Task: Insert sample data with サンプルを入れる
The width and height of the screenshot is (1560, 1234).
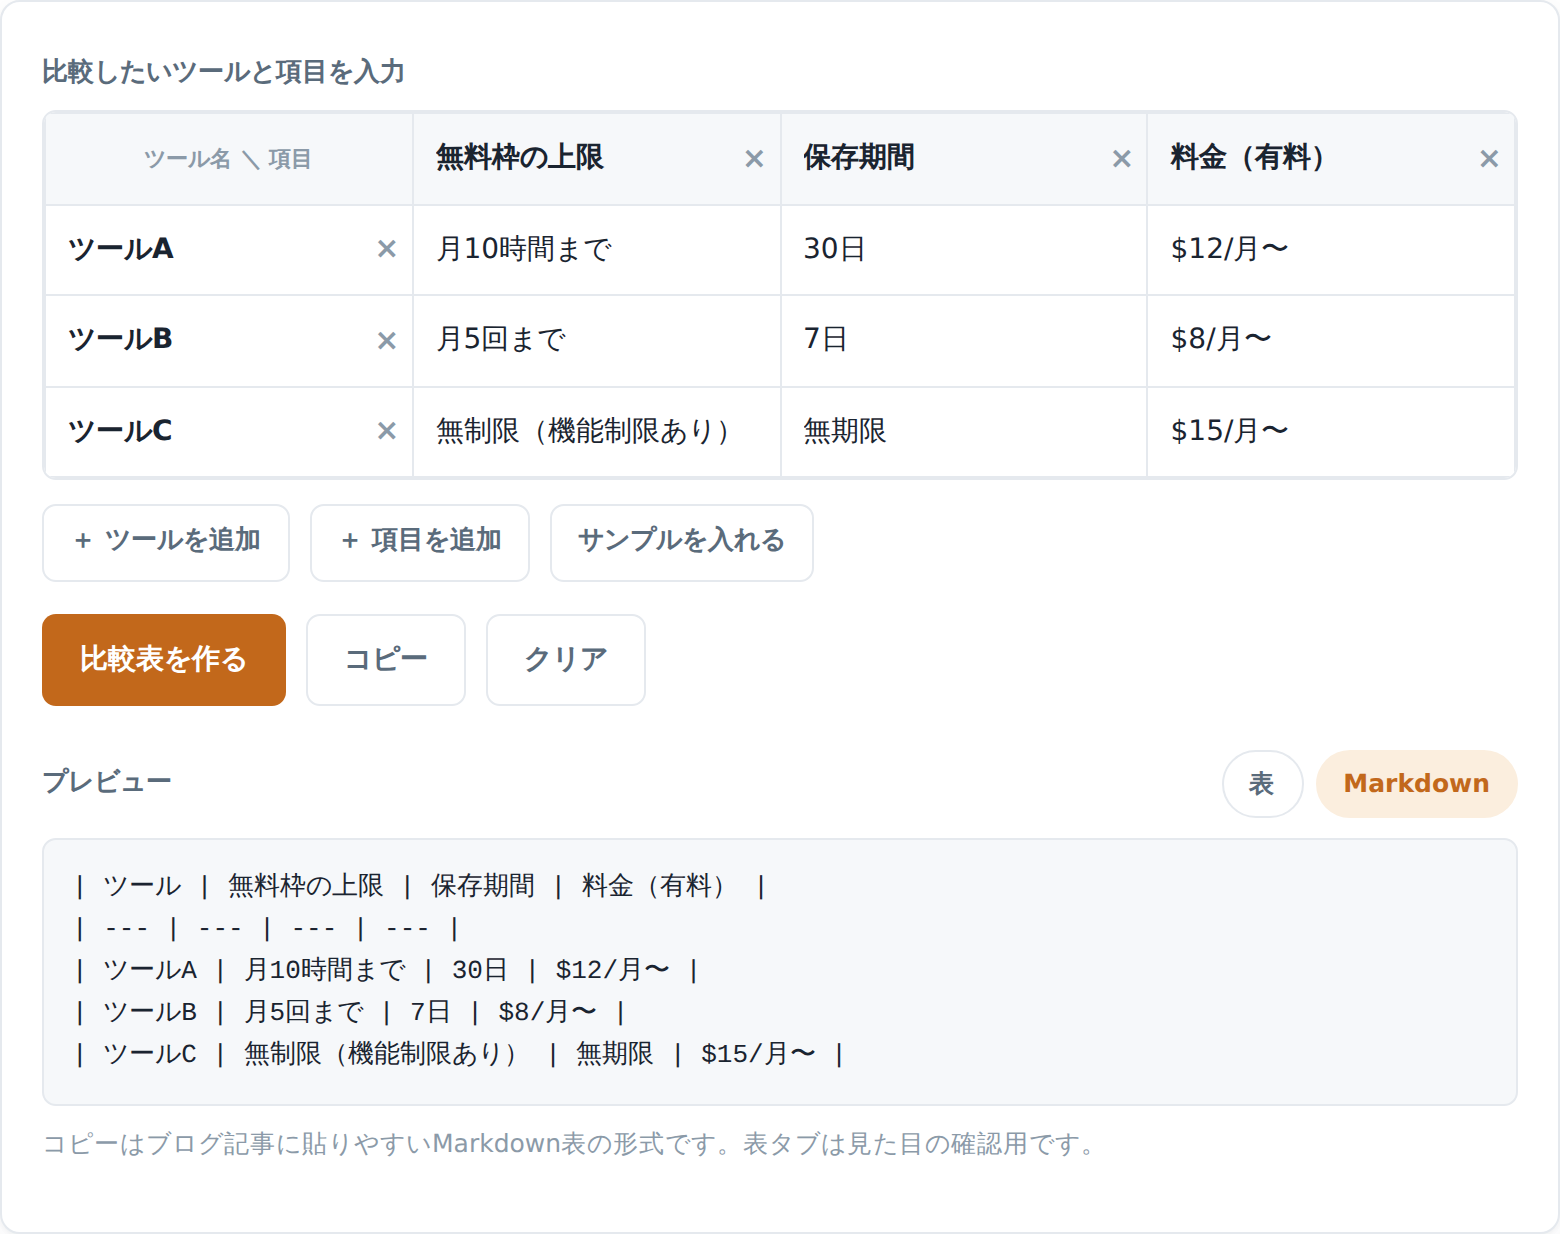Action: [682, 543]
